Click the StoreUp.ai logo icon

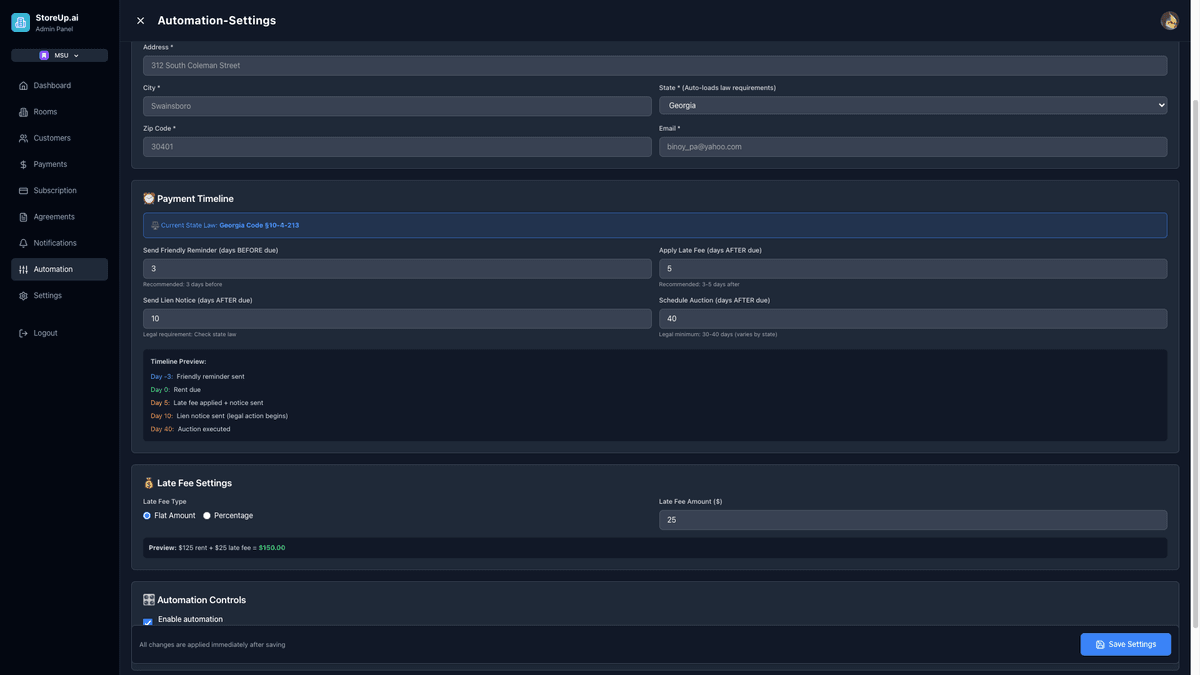(x=20, y=22)
